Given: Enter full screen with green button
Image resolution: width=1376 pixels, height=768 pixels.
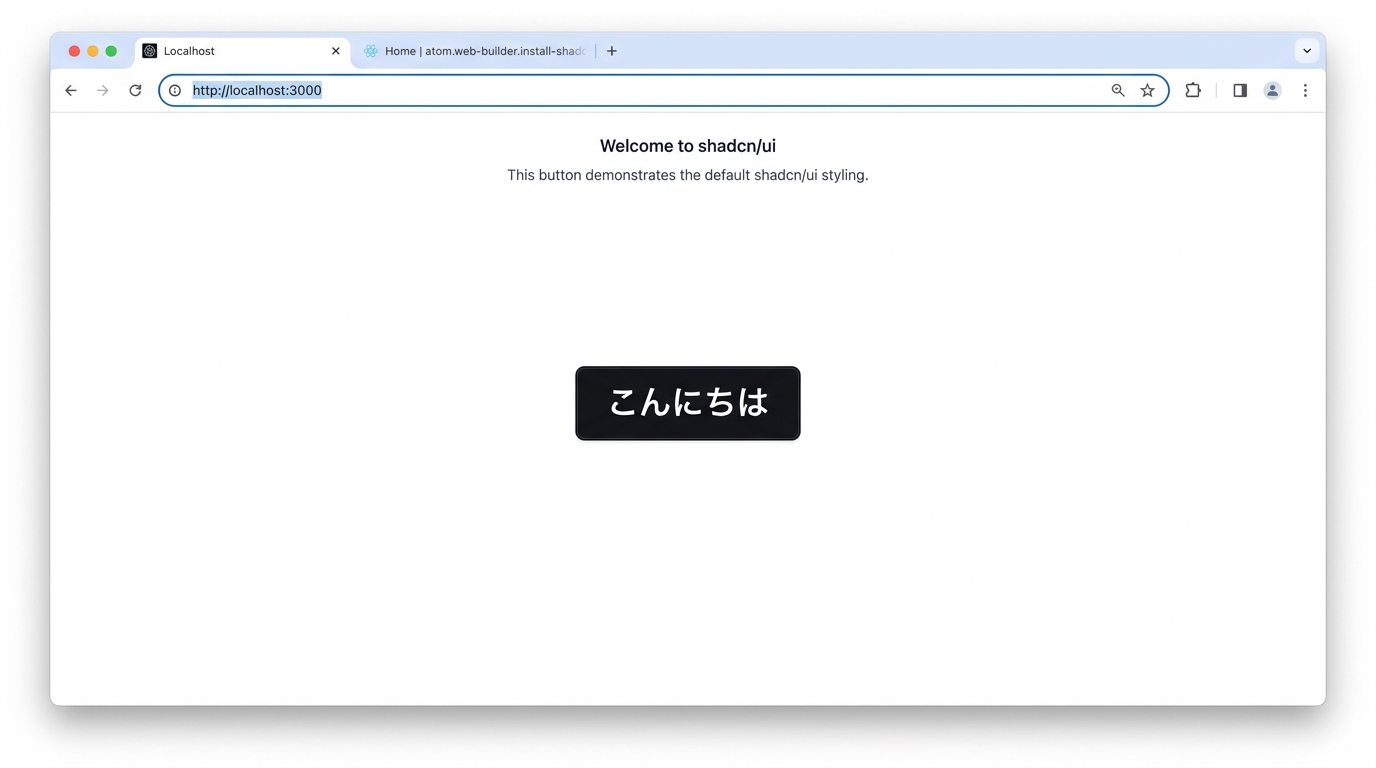Looking at the screenshot, I should pyautogui.click(x=111, y=51).
